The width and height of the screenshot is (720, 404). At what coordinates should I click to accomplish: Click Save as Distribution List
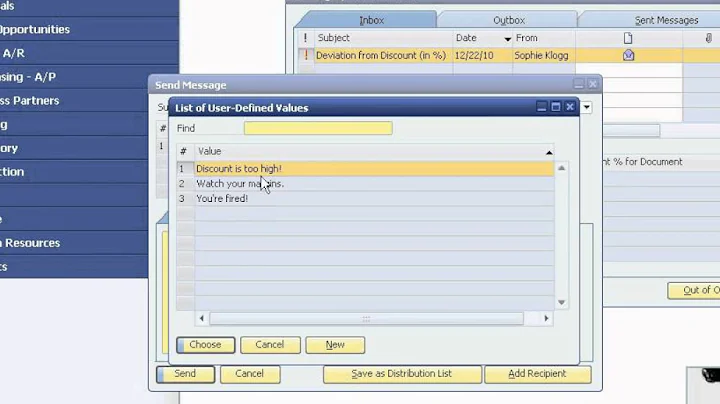pos(402,374)
